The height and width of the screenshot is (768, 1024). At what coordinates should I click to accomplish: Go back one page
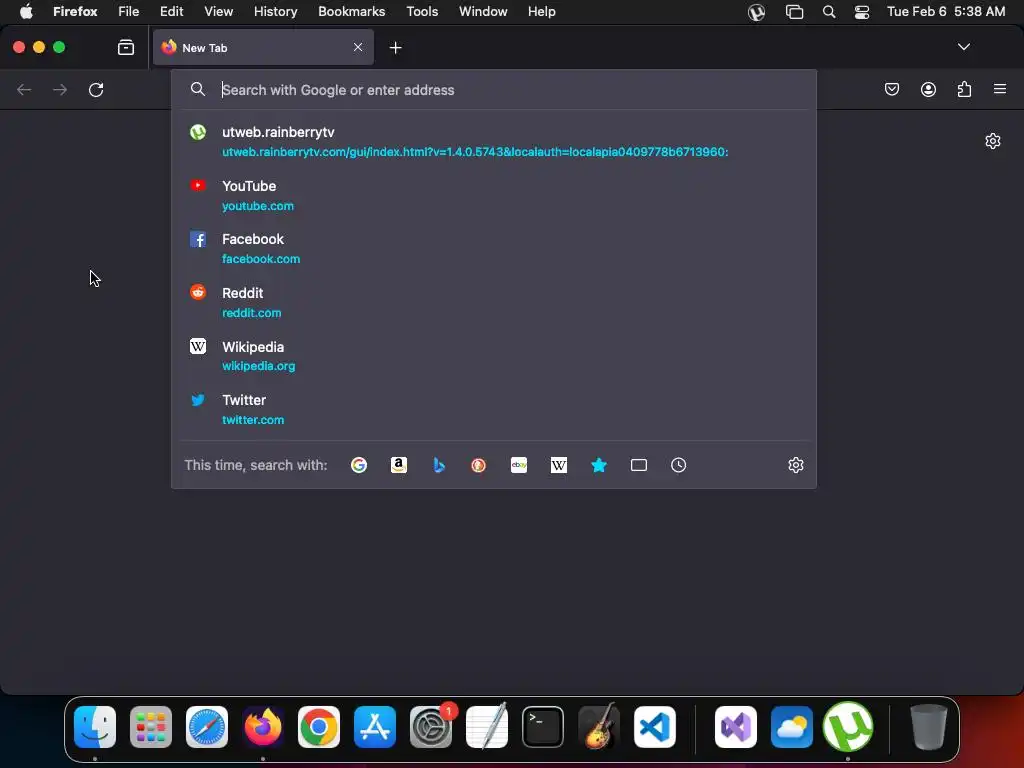[x=24, y=89]
